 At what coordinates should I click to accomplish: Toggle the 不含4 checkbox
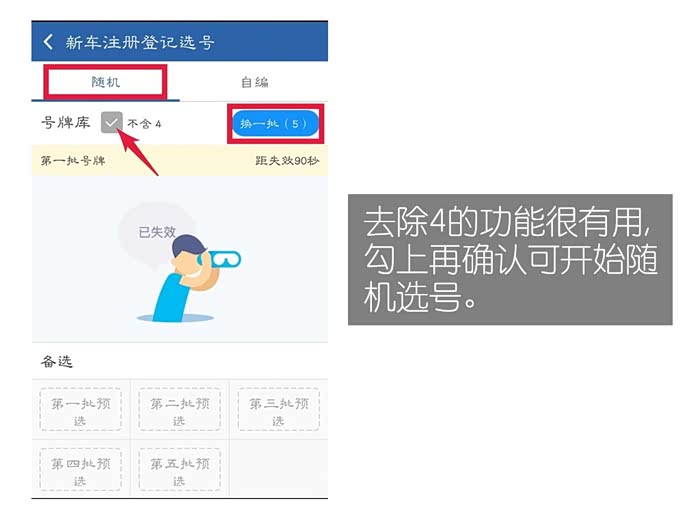pos(111,123)
